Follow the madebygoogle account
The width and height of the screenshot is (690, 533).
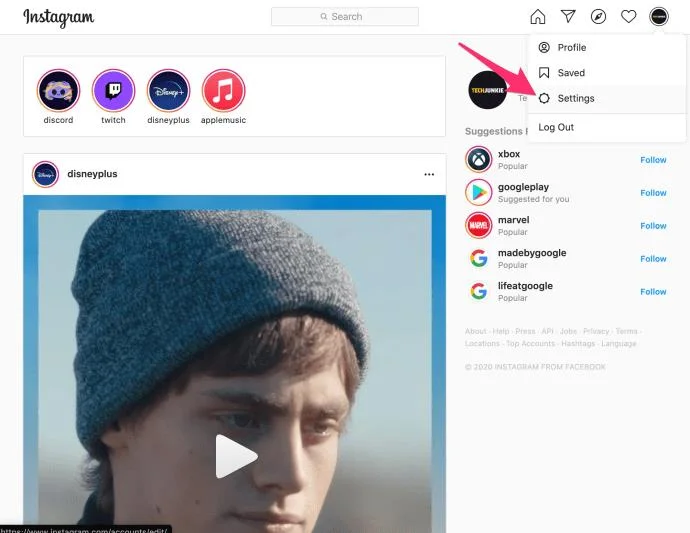(653, 259)
